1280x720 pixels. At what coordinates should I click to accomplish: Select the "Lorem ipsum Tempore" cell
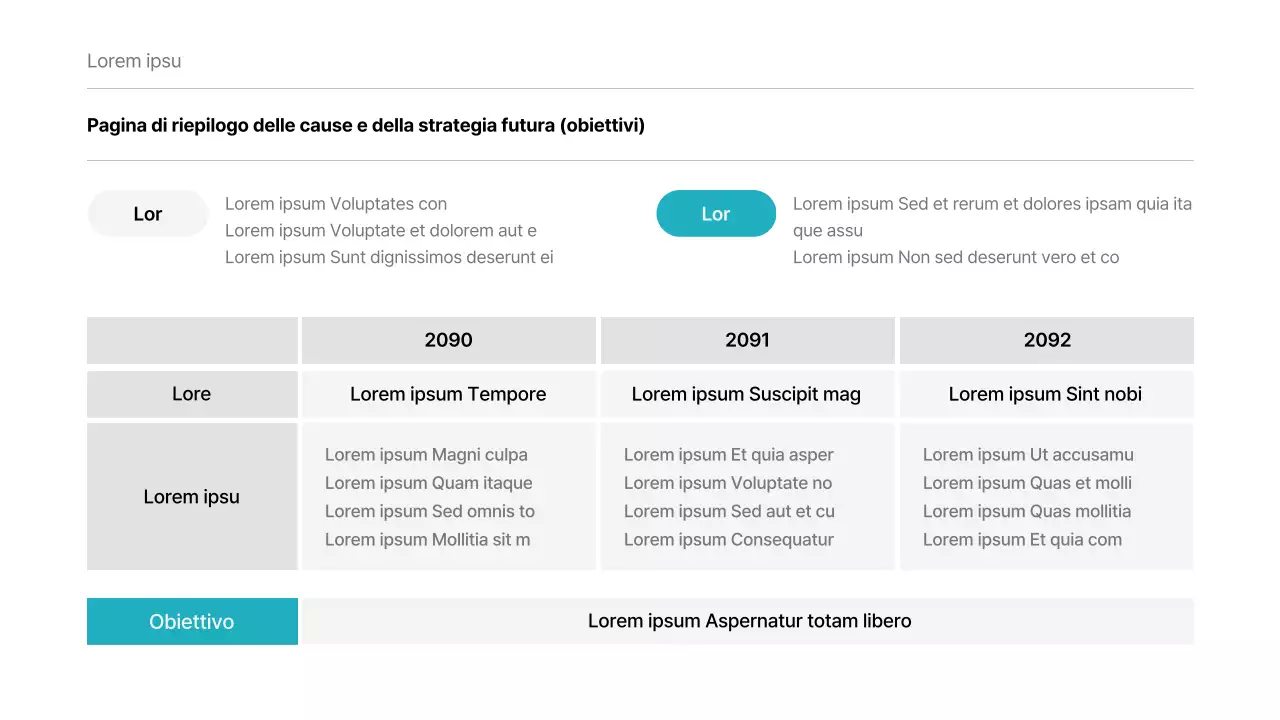pos(448,394)
